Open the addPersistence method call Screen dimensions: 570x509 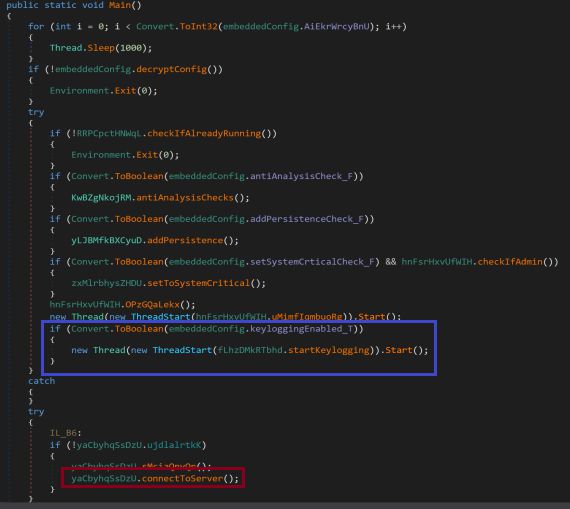coord(185,241)
